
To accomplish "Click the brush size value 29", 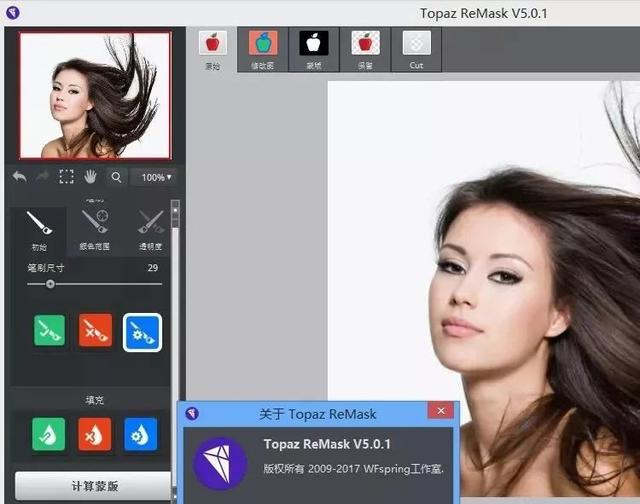I will click(x=153, y=268).
